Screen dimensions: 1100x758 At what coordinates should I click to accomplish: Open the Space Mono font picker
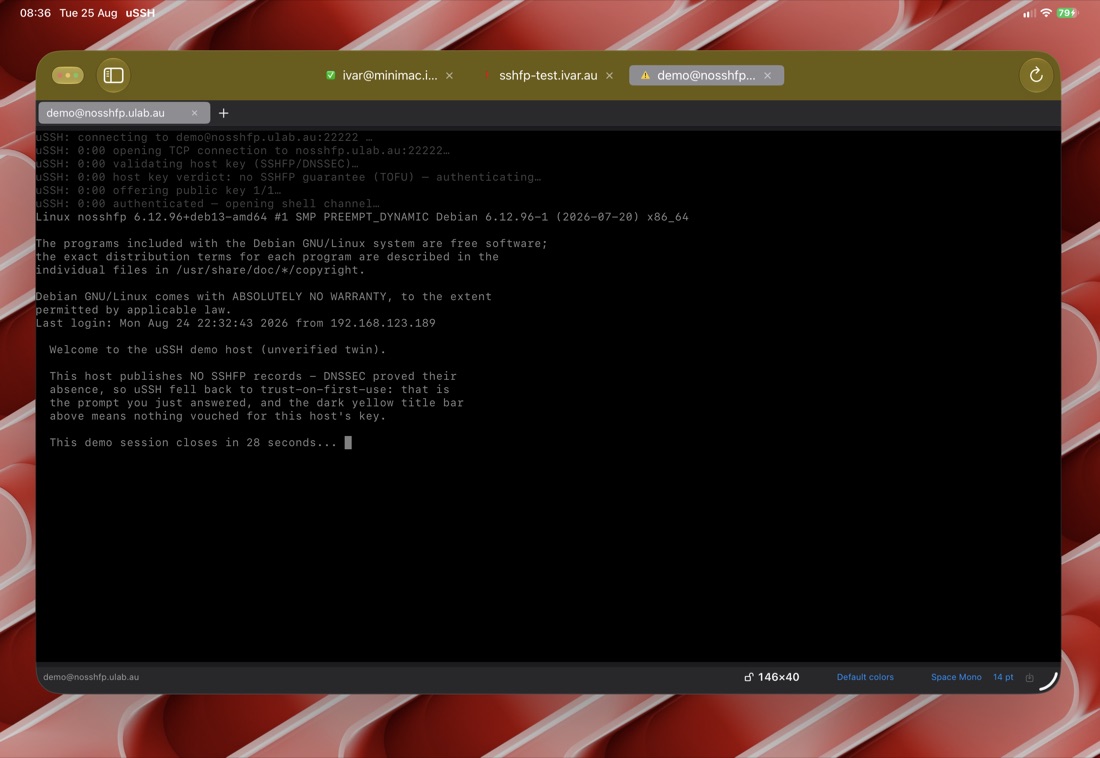pyautogui.click(x=956, y=677)
